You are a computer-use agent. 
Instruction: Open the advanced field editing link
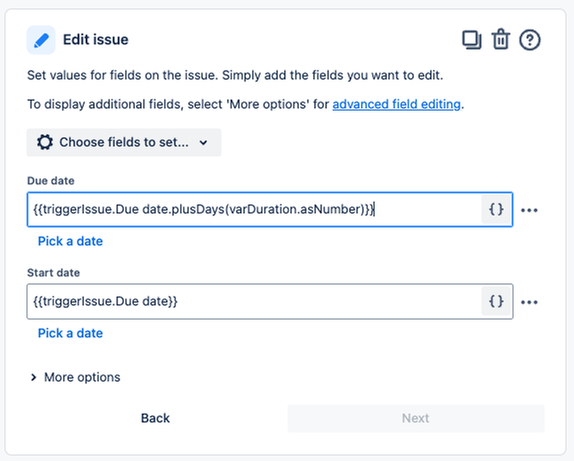396,104
